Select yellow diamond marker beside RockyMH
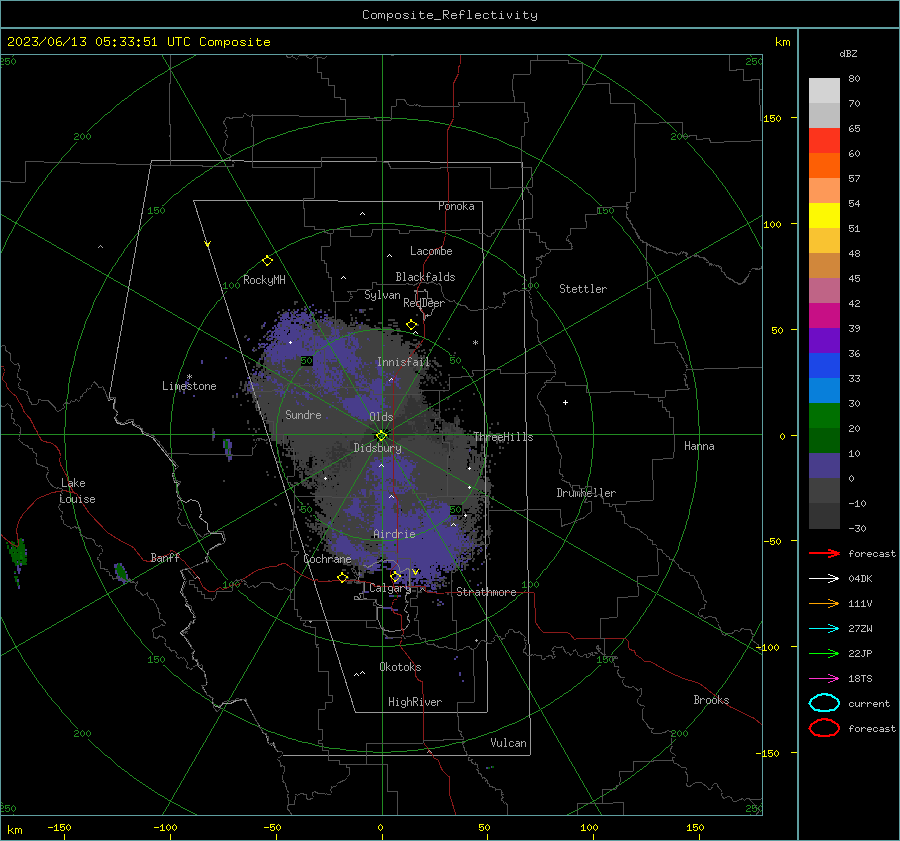 [x=267, y=261]
